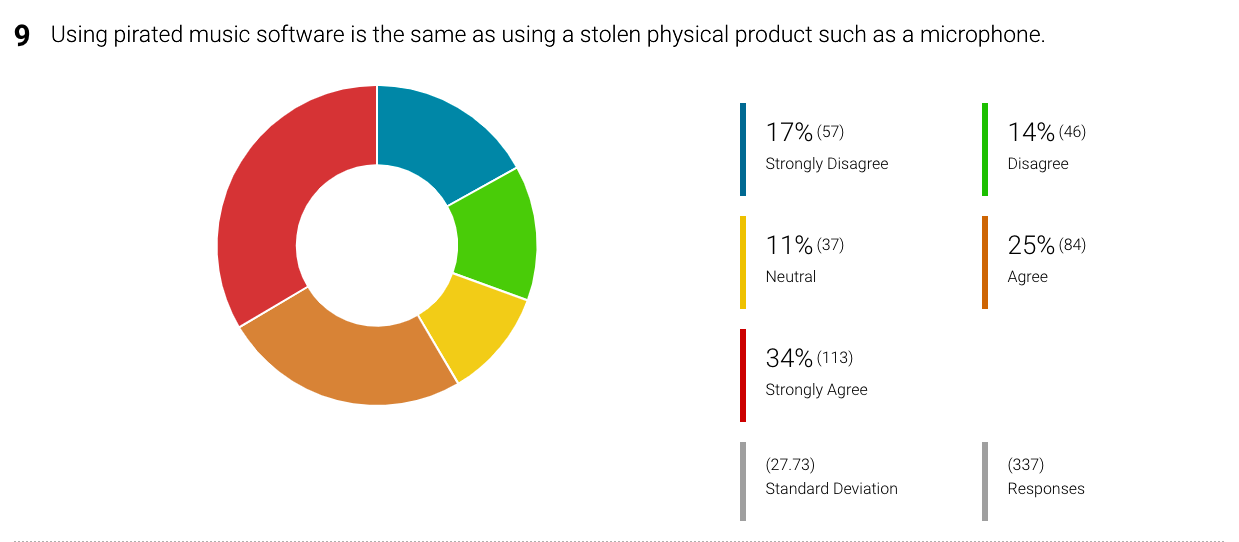Click the question 9 title text

(x=548, y=36)
